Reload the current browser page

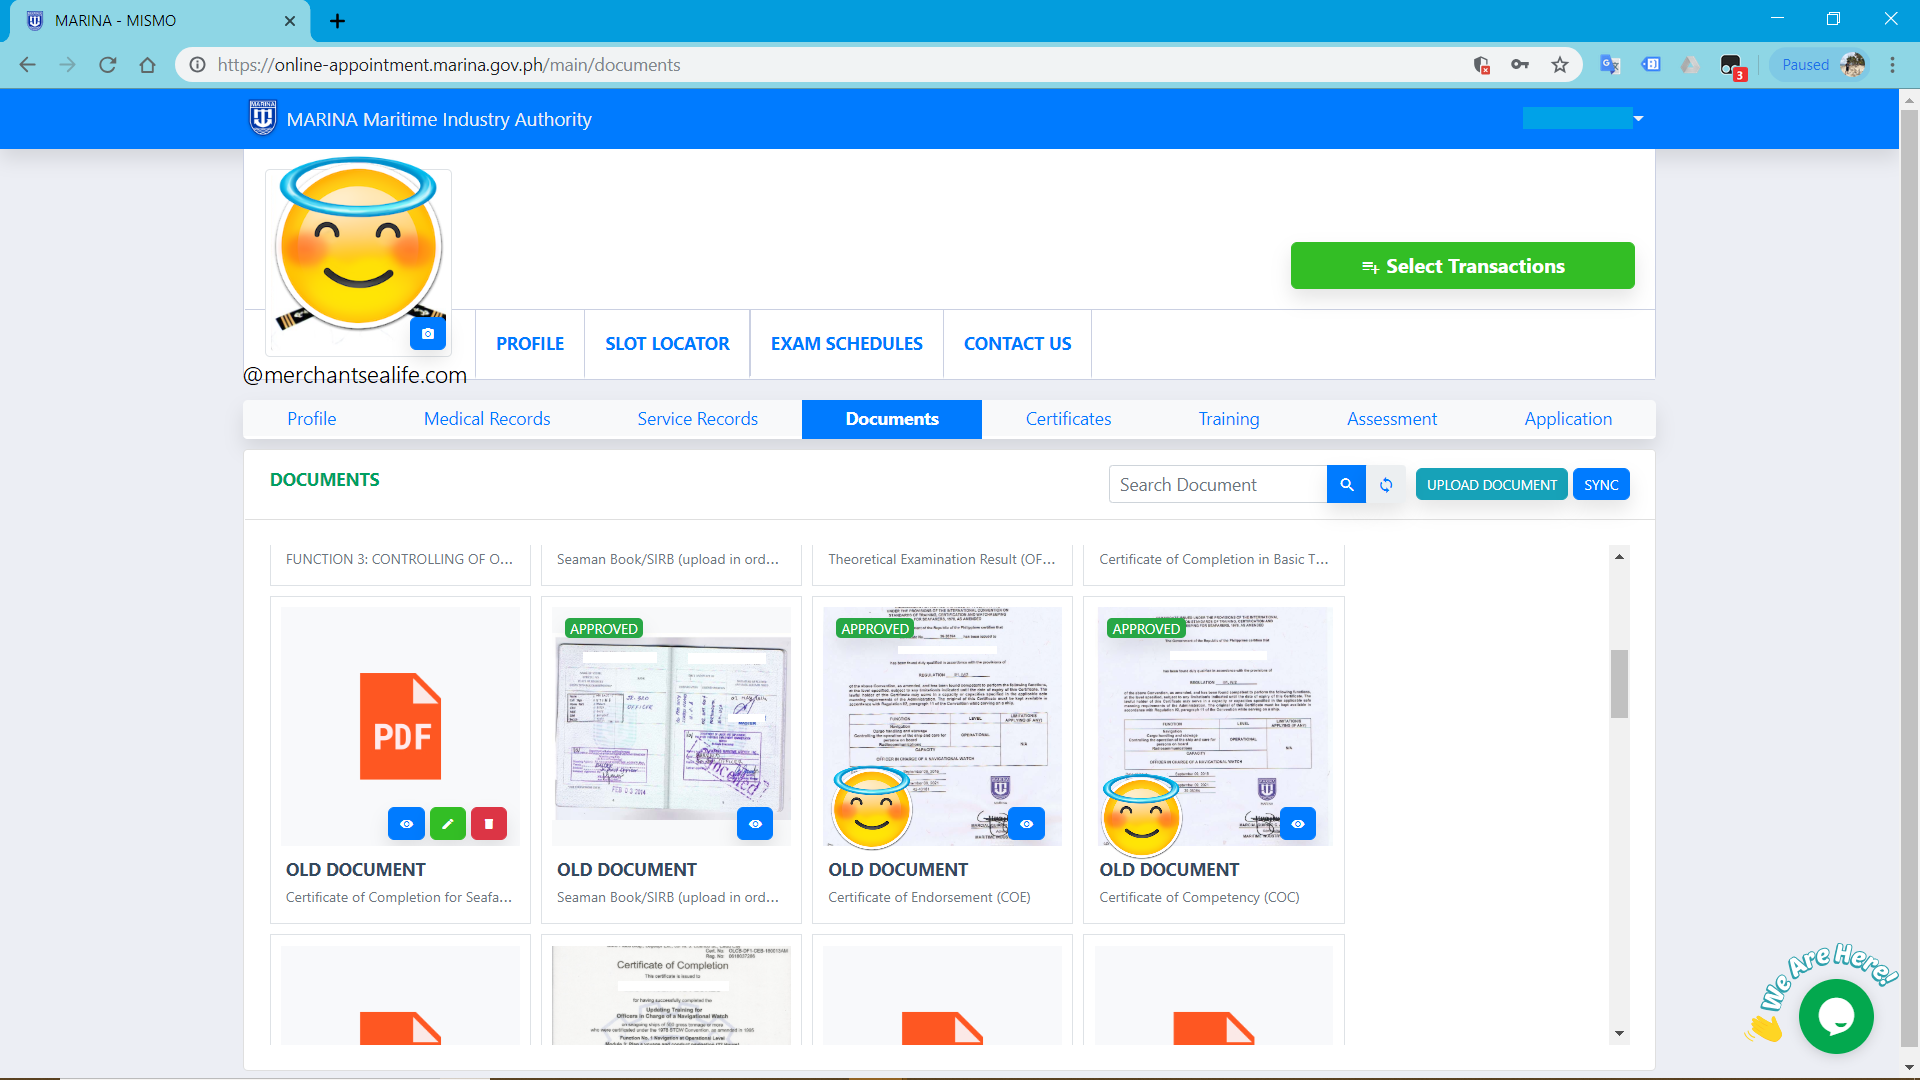[108, 65]
